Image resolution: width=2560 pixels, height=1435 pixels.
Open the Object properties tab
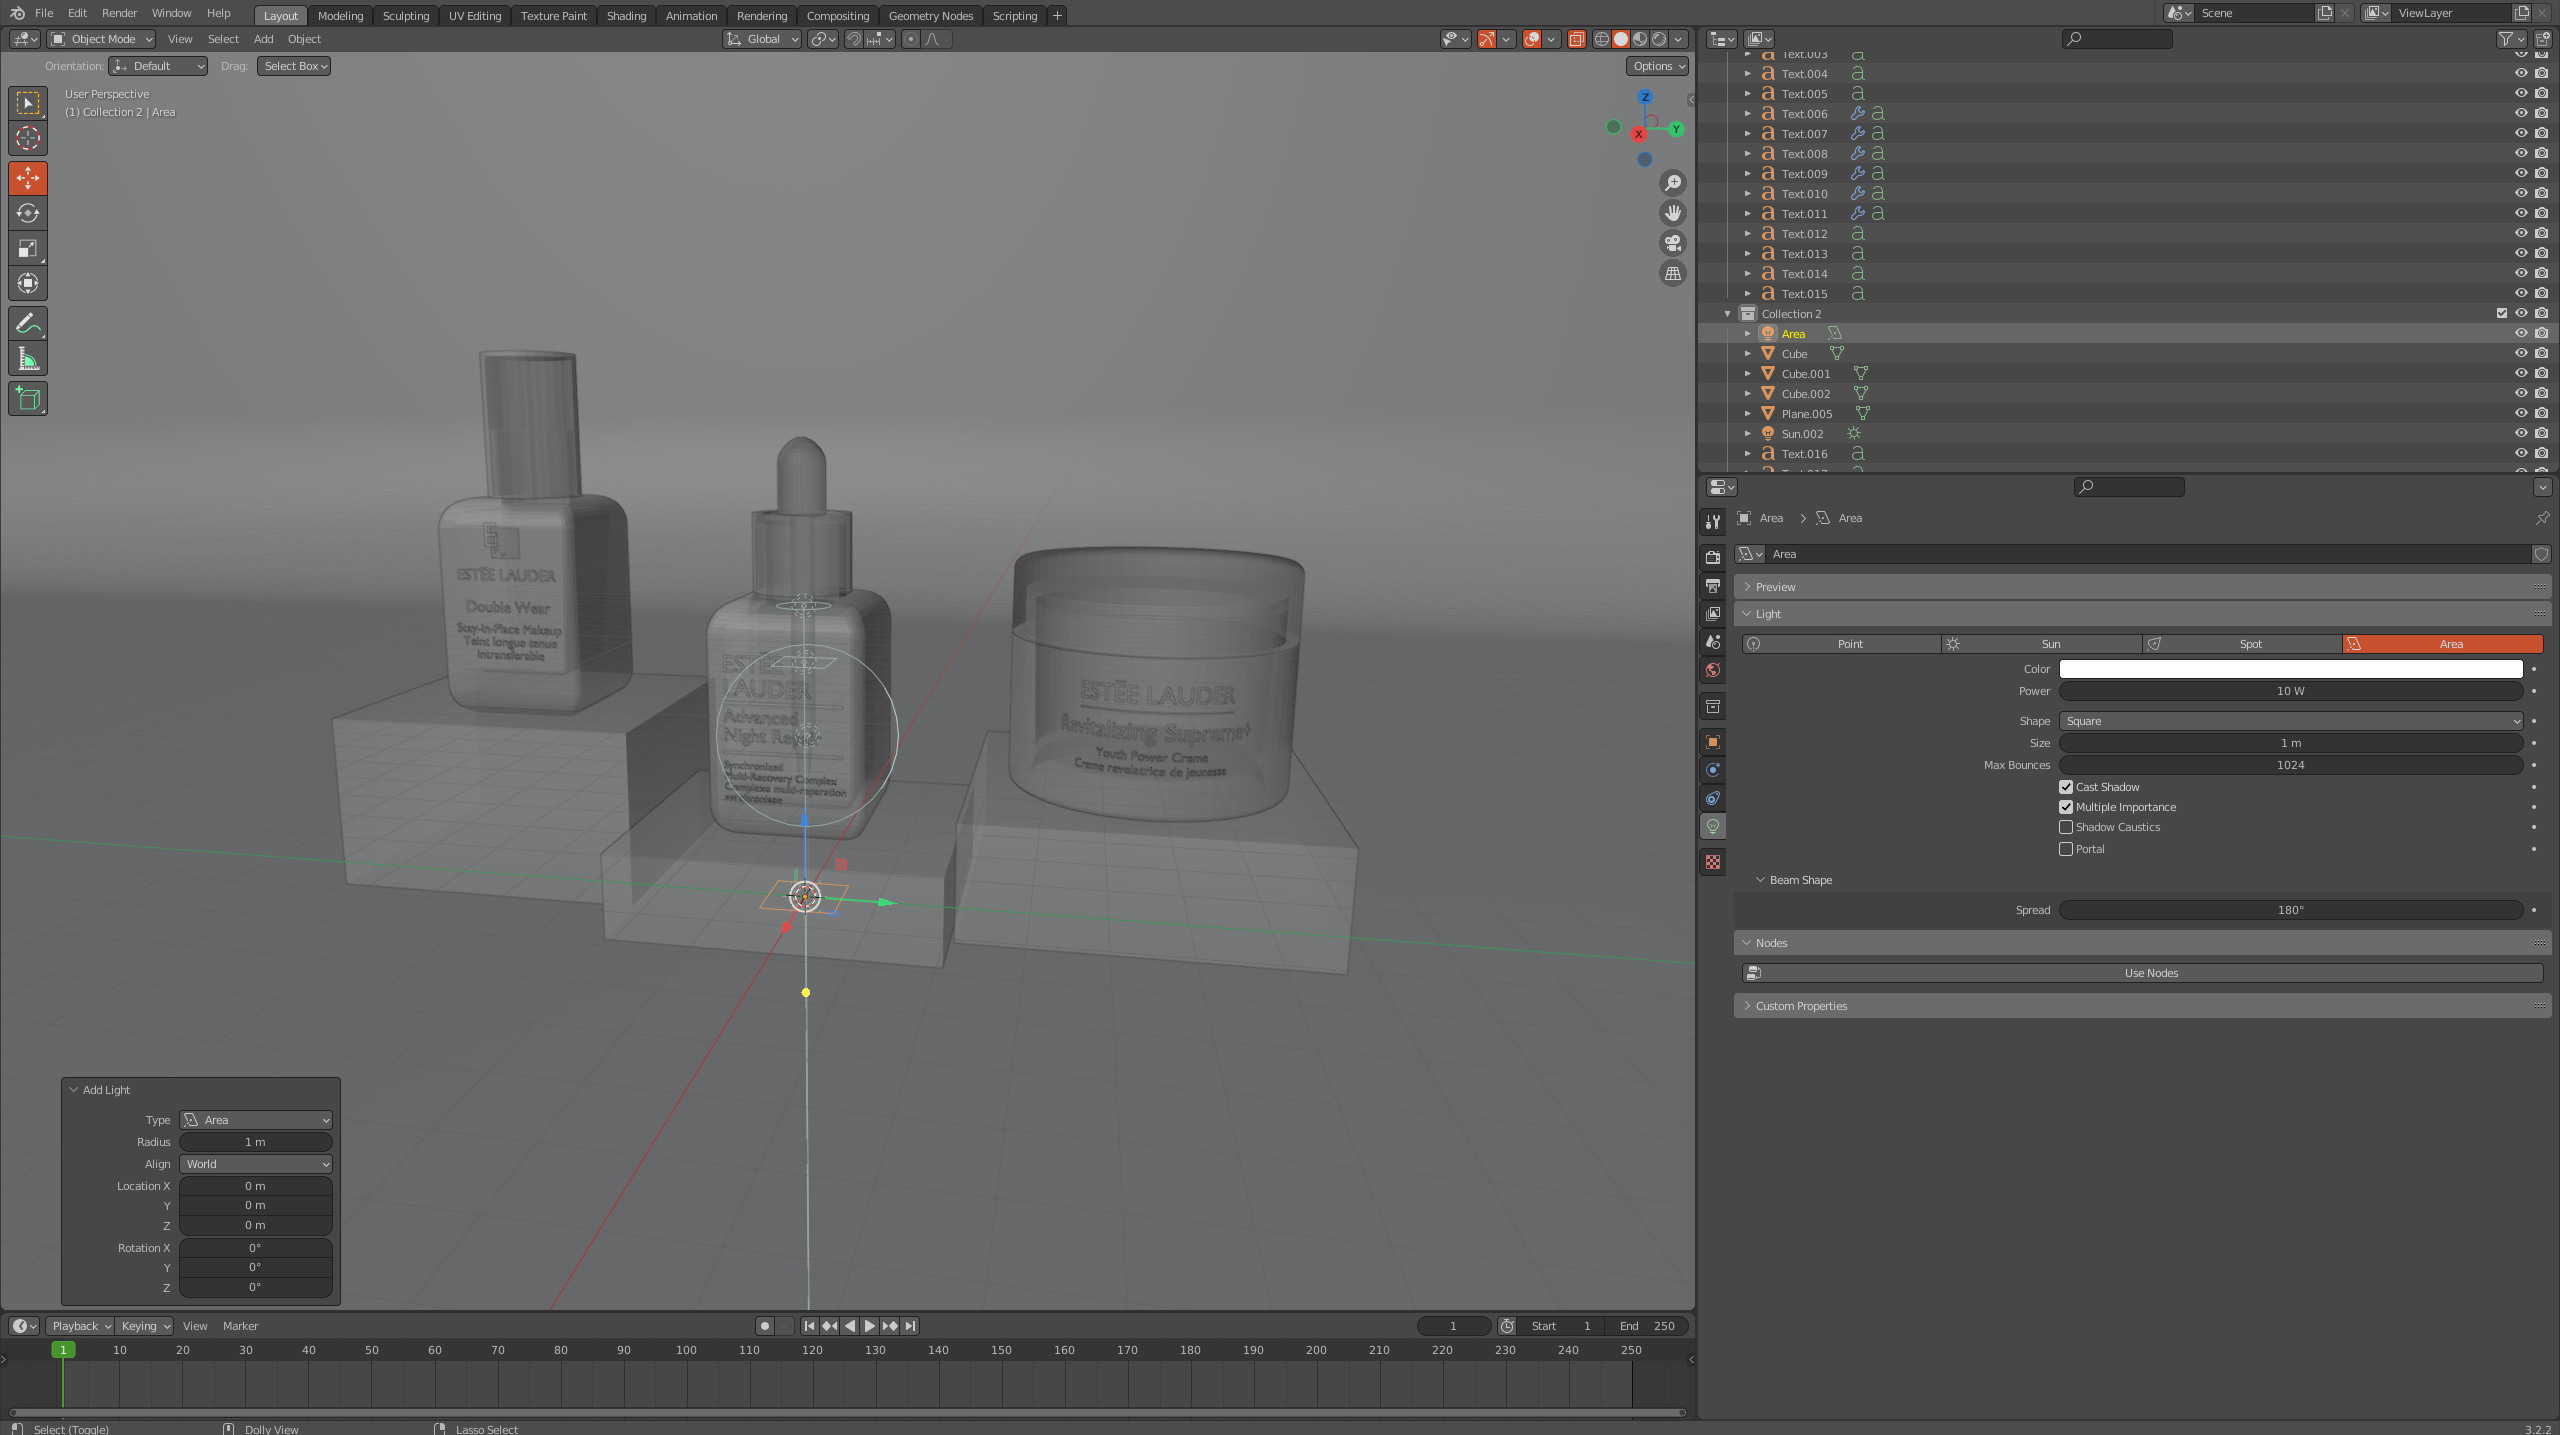[1713, 742]
